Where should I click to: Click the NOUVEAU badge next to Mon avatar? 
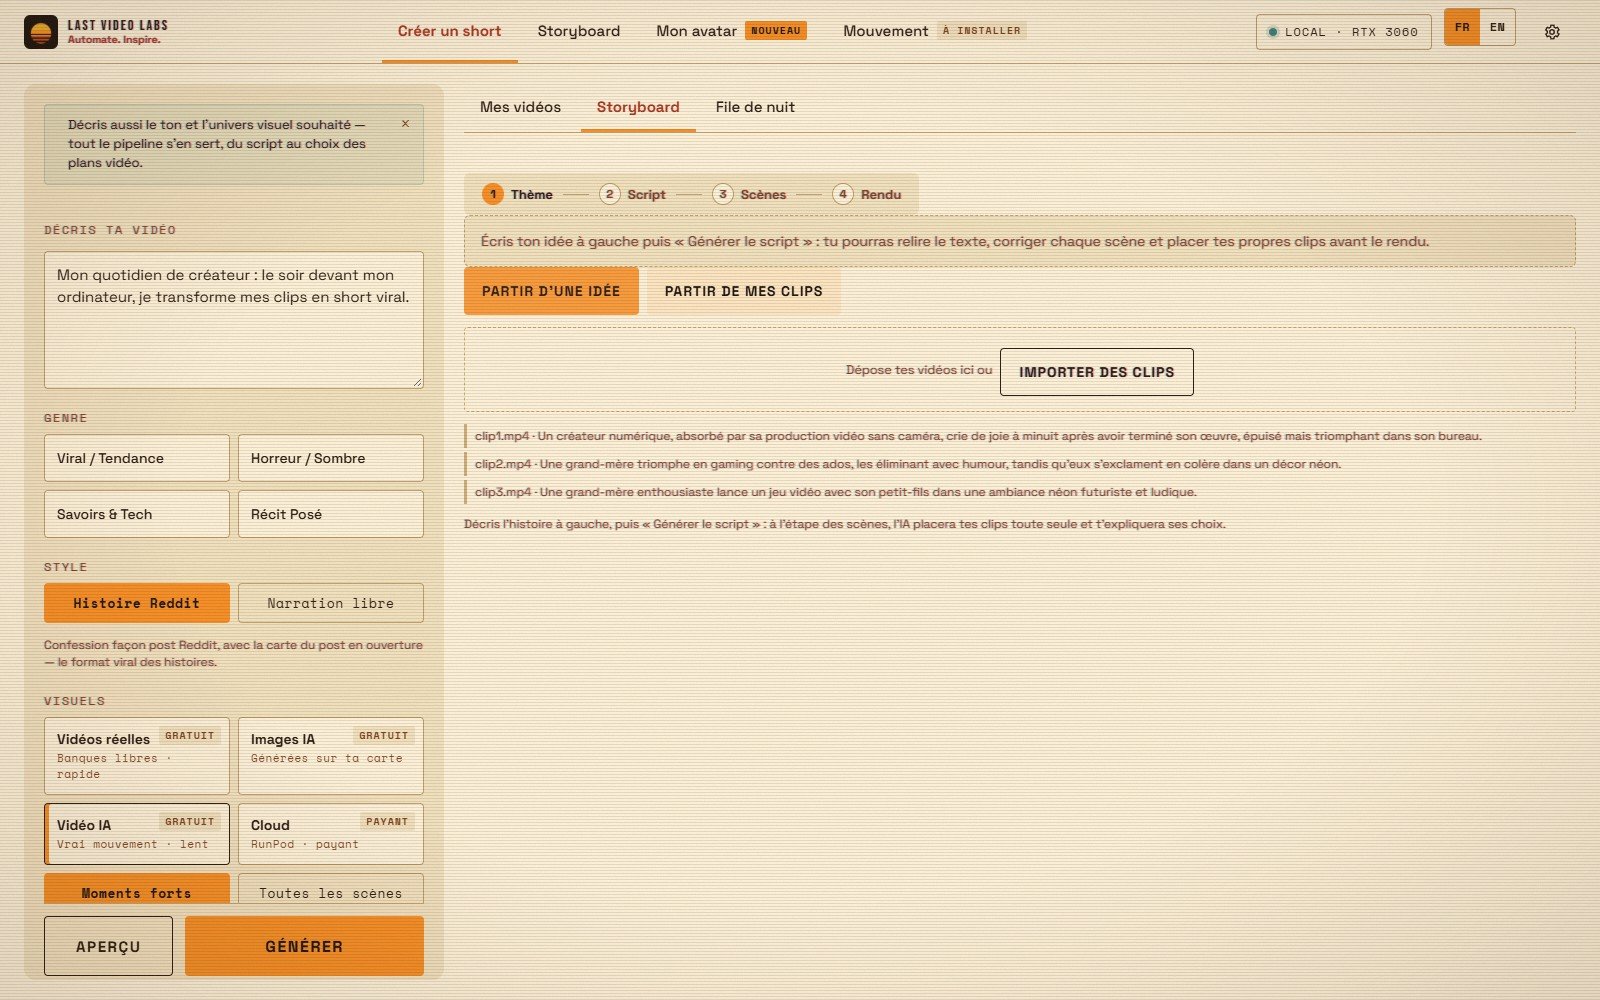pos(776,31)
